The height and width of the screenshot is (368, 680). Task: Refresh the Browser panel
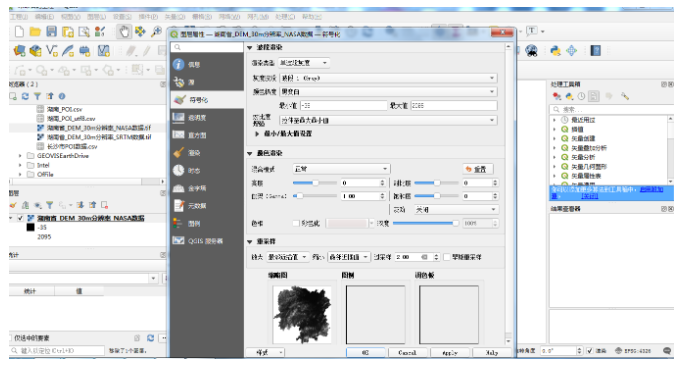click(x=25, y=96)
